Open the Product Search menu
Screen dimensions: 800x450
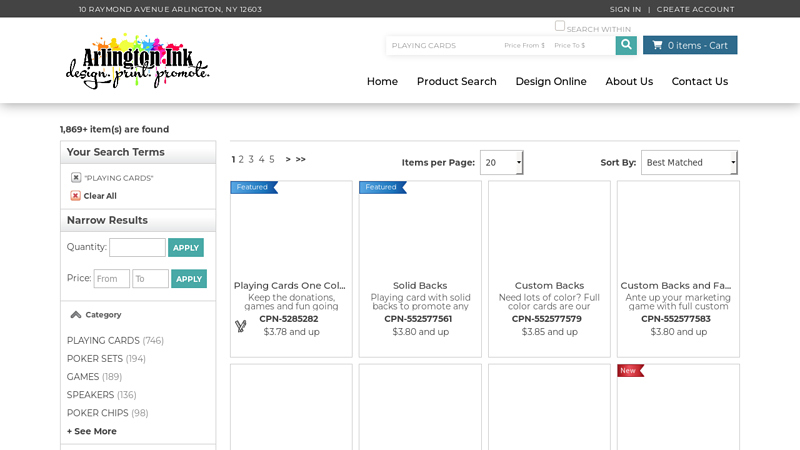pyautogui.click(x=456, y=82)
